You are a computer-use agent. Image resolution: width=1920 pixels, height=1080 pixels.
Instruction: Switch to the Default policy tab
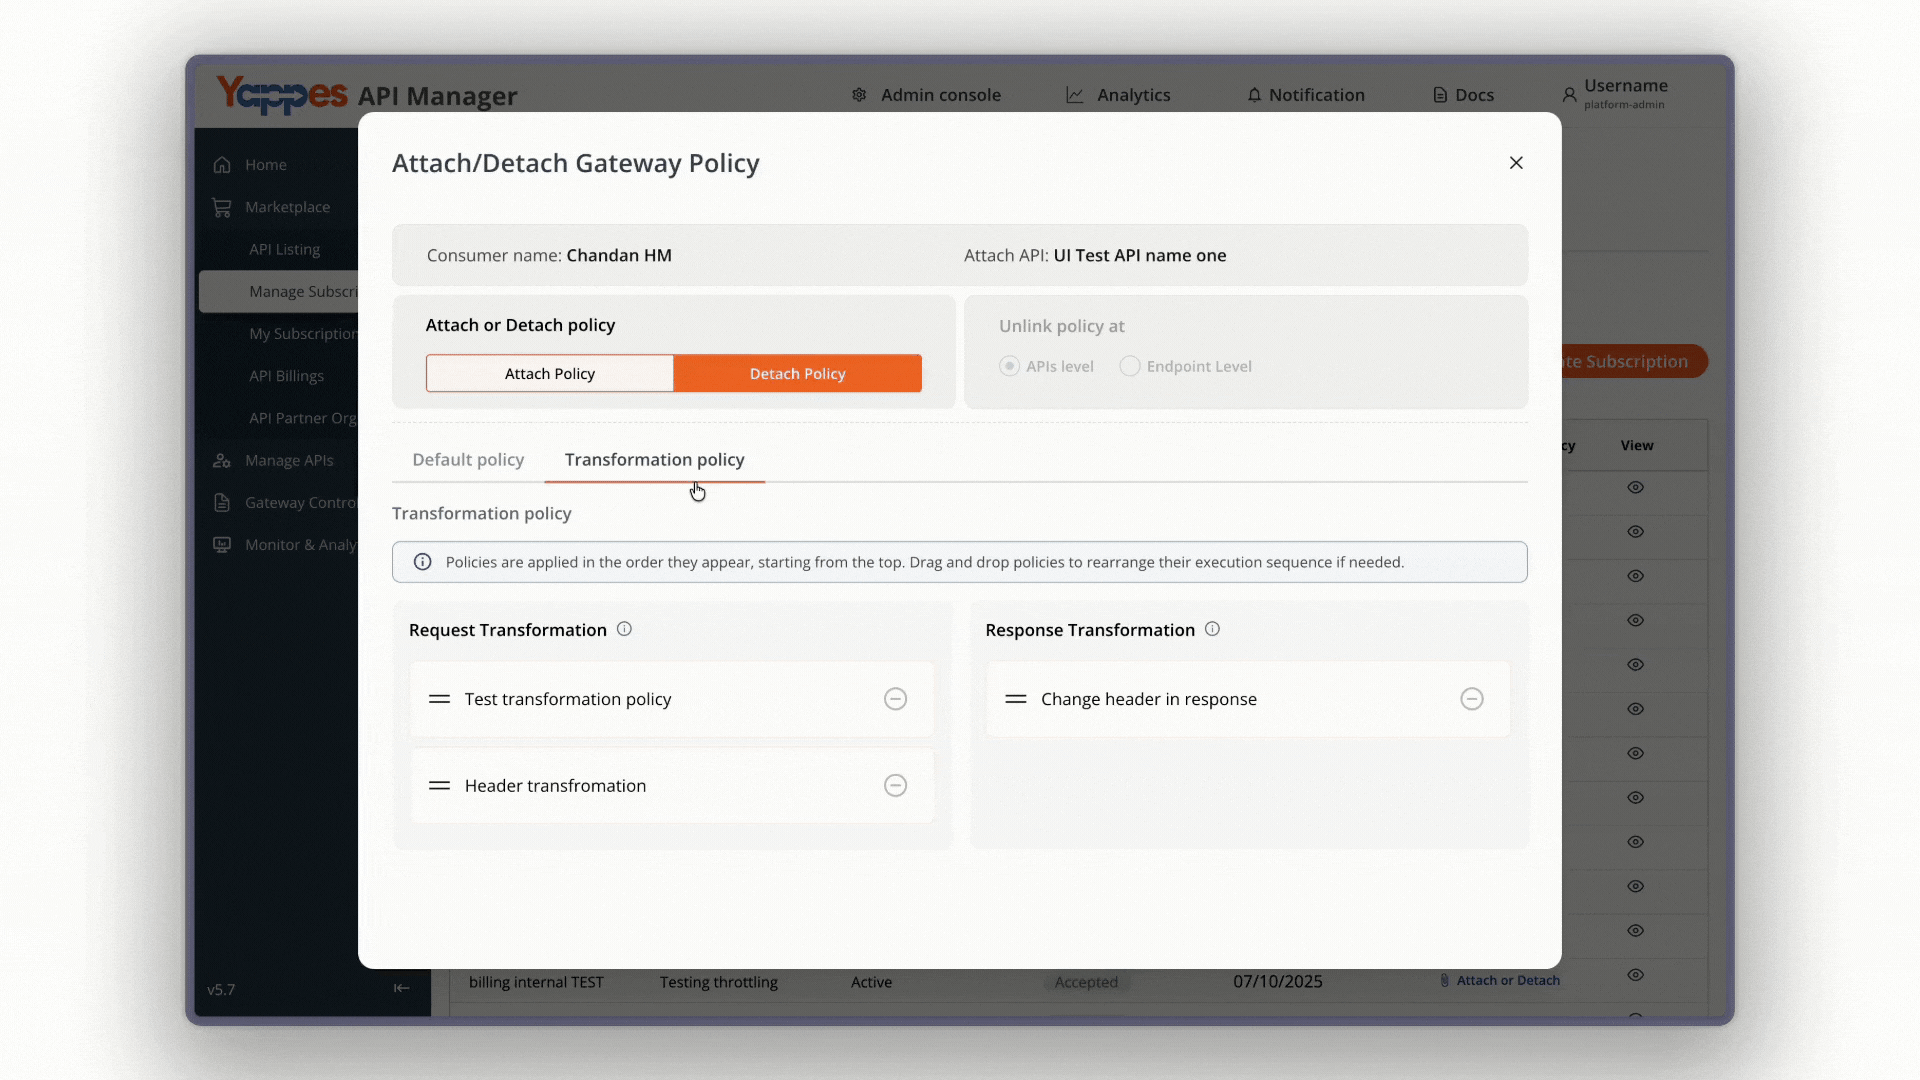[468, 460]
